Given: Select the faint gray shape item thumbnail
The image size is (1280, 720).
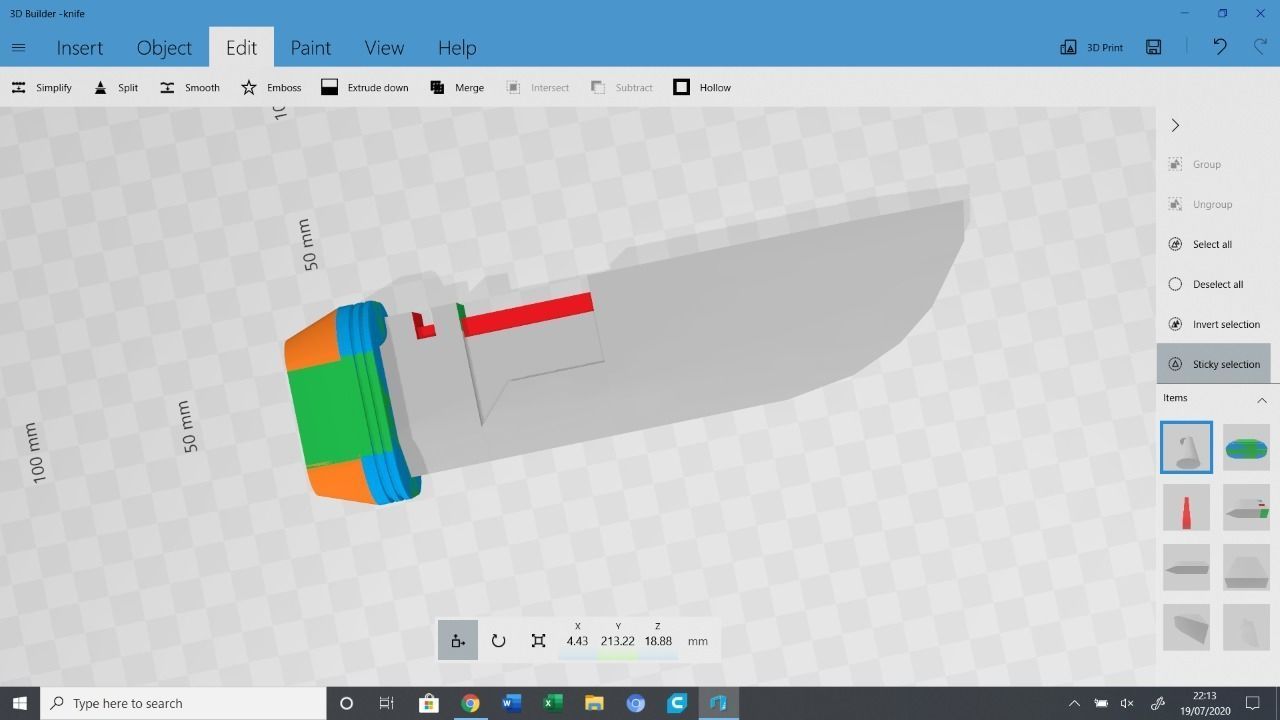Looking at the screenshot, I should 1246,628.
